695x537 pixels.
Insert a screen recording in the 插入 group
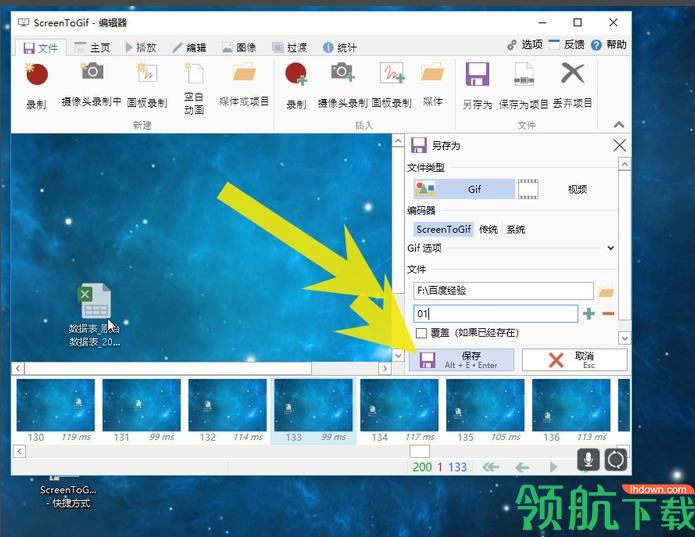(296, 86)
